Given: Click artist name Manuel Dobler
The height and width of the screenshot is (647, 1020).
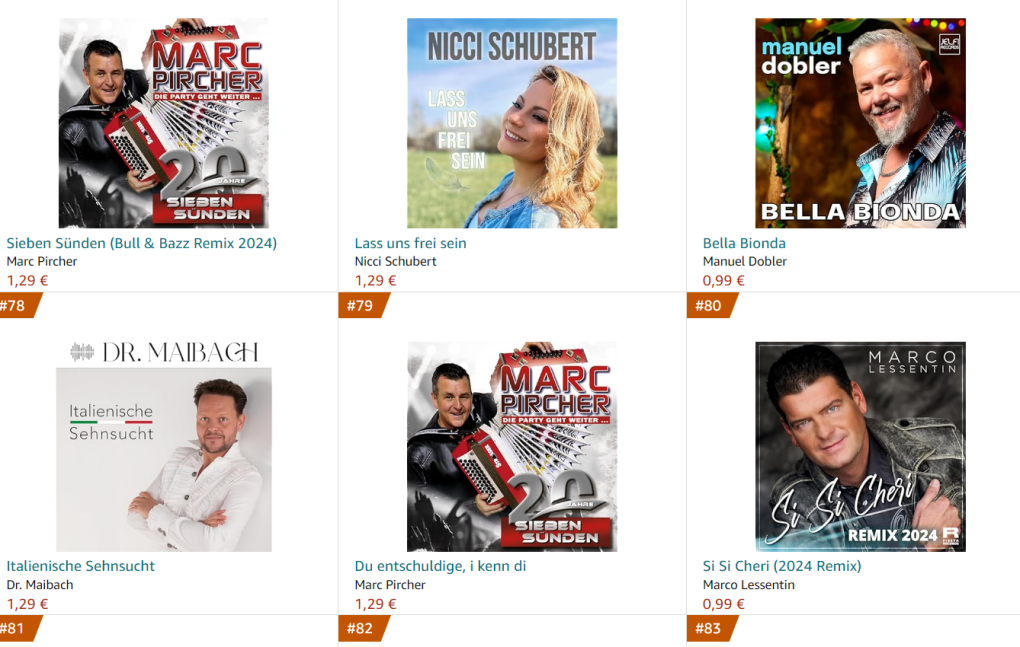Looking at the screenshot, I should point(745,261).
